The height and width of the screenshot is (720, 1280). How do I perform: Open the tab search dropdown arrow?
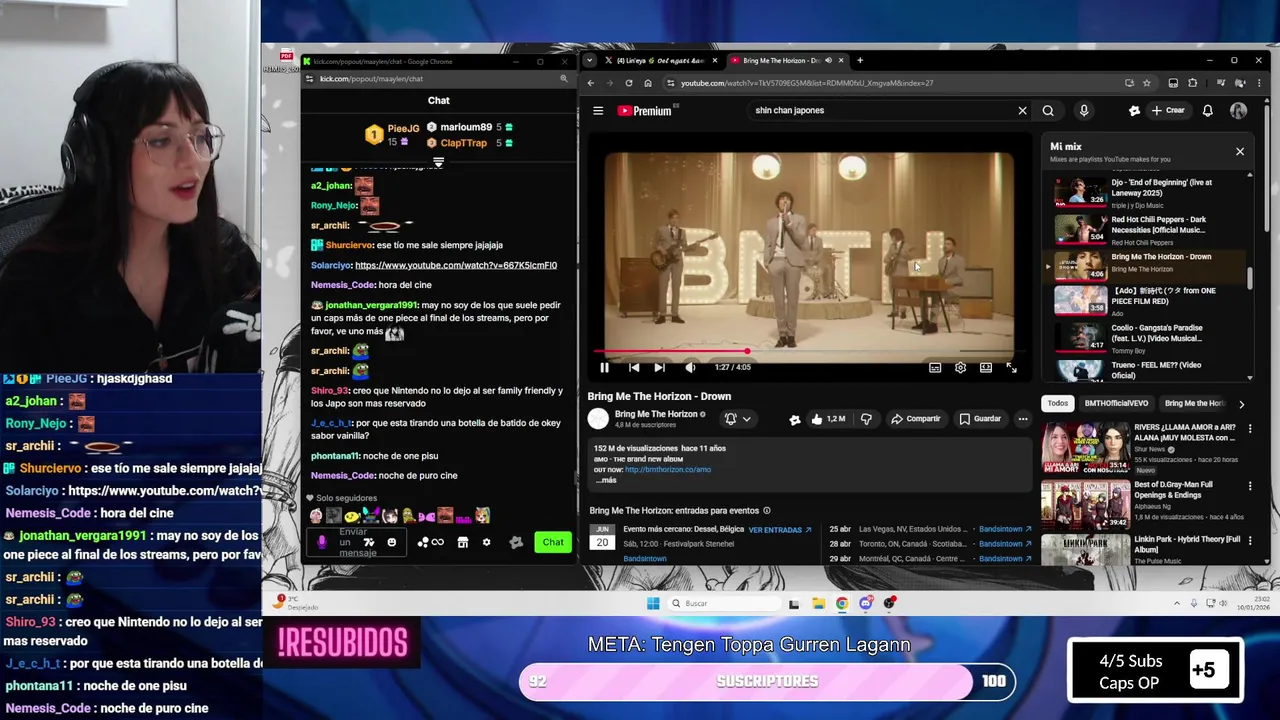pos(589,60)
